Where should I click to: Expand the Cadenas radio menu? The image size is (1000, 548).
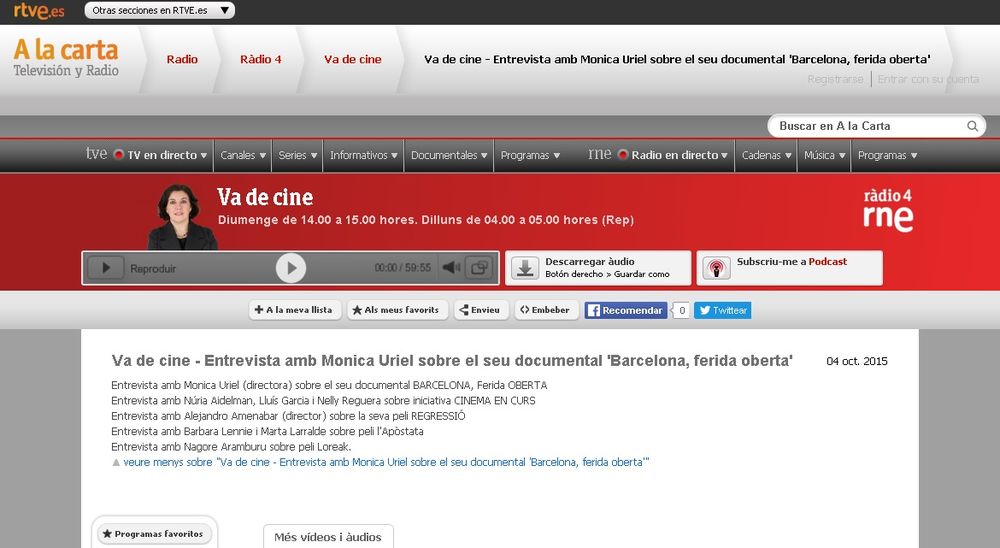pos(767,155)
